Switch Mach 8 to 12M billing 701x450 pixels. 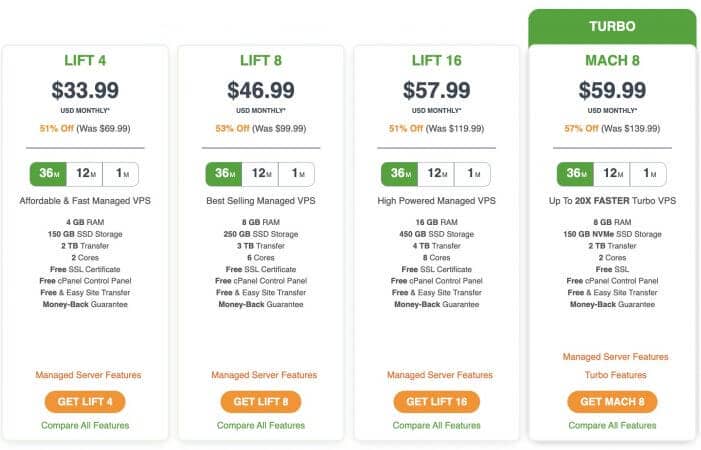612,174
